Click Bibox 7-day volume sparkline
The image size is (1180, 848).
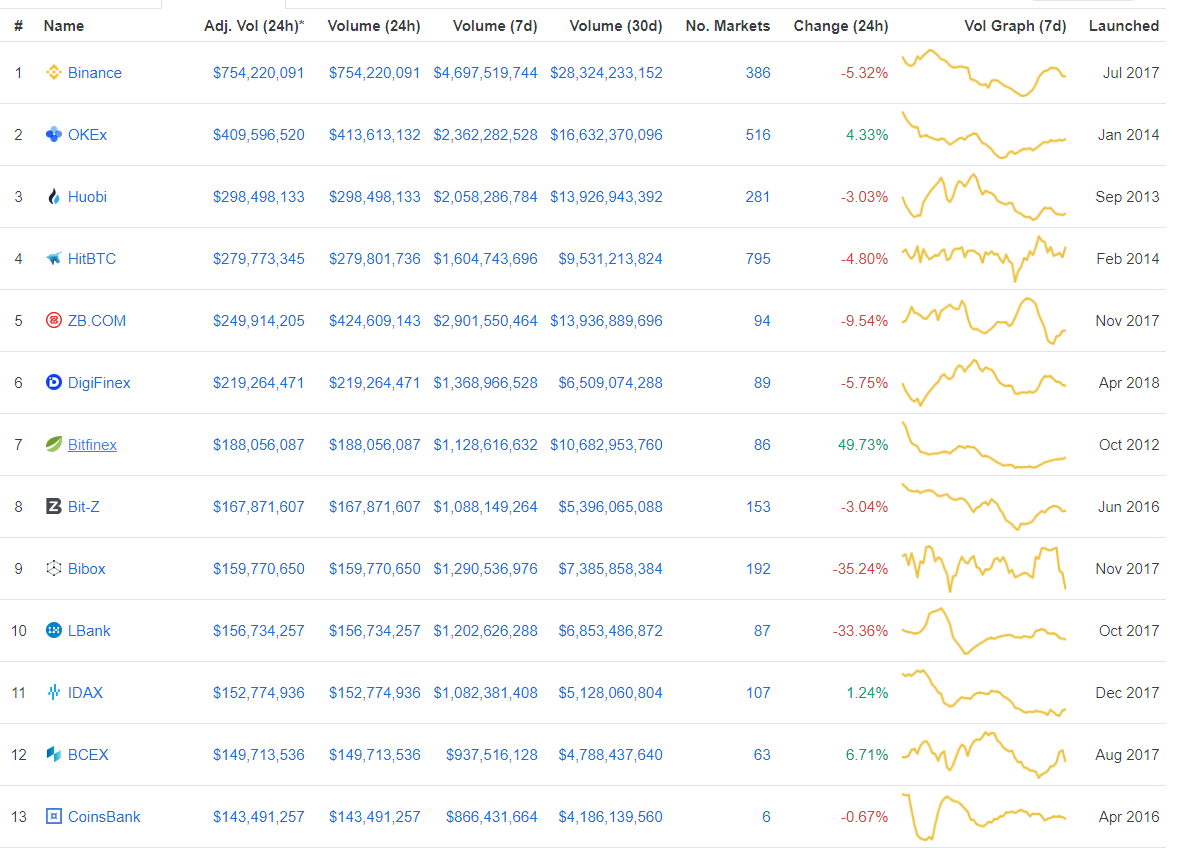[984, 569]
